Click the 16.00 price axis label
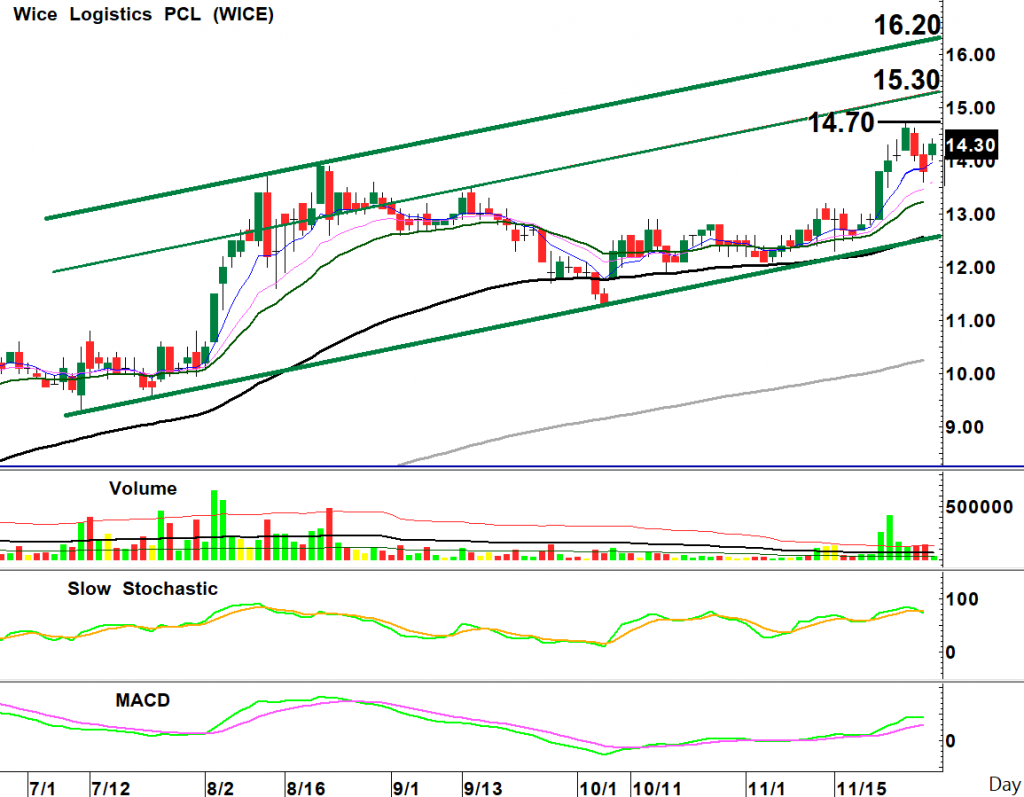The width and height of the screenshot is (1024, 797). point(971,55)
